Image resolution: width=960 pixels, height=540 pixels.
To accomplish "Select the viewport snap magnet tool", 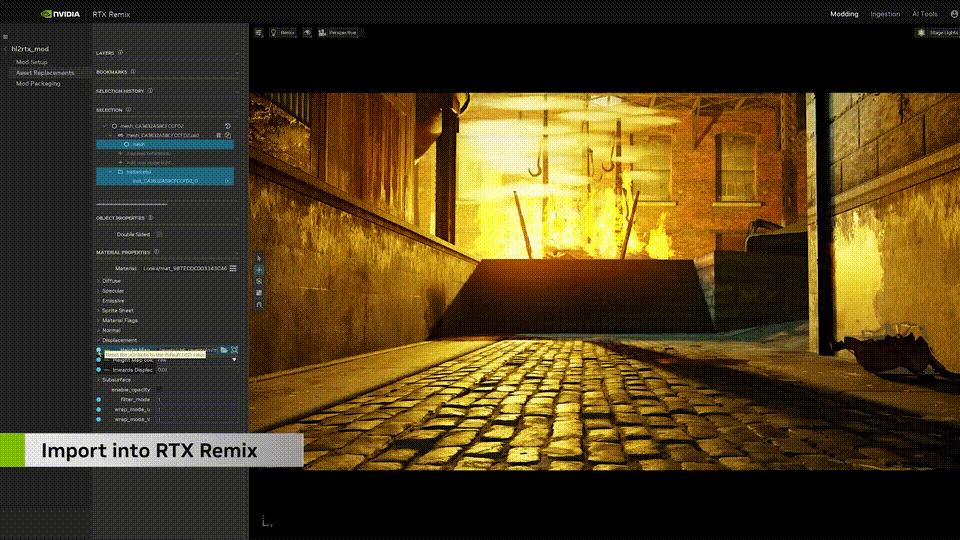I will point(259,304).
